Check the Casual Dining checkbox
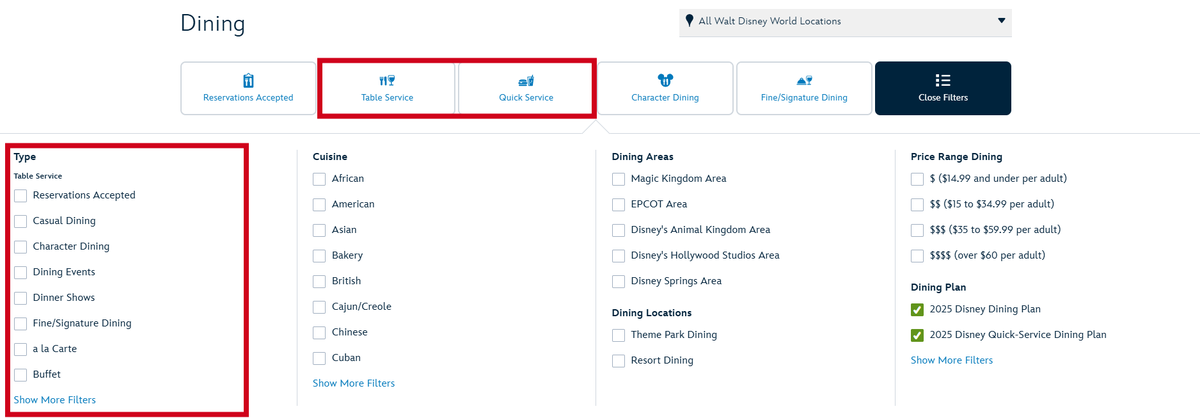Image resolution: width=1200 pixels, height=418 pixels. 21,221
